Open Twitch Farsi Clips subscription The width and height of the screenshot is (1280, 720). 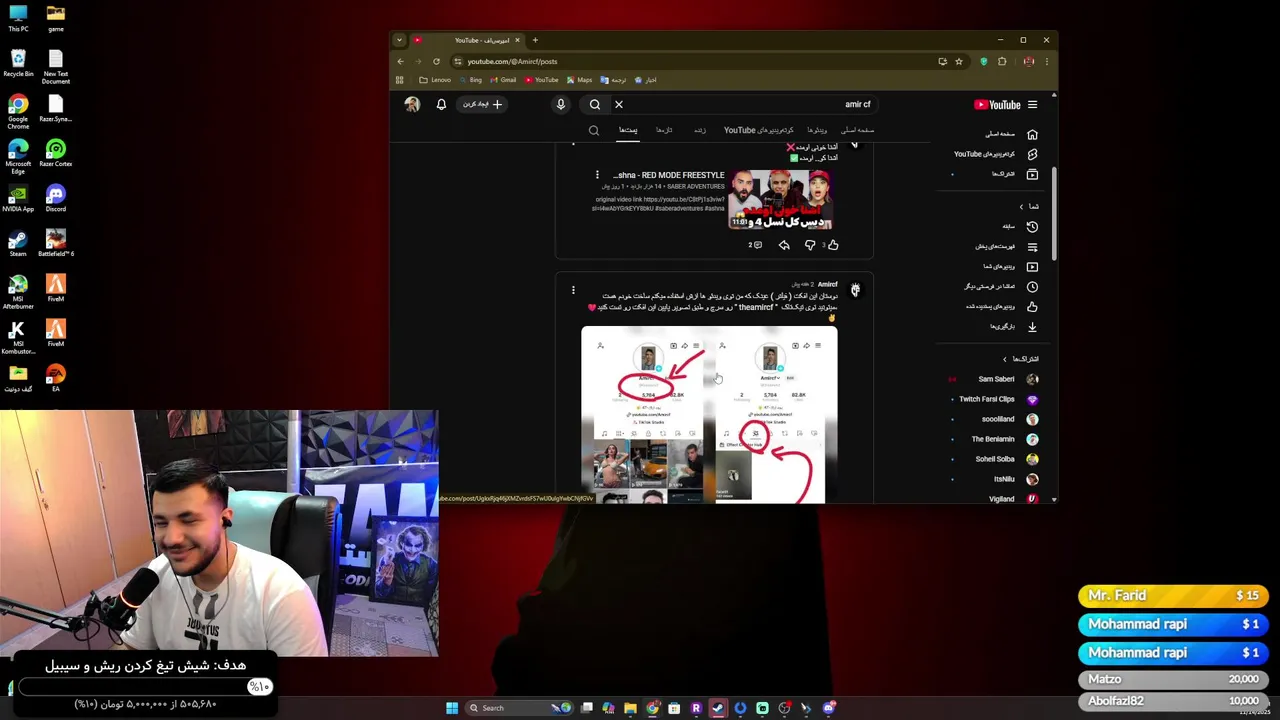997,399
